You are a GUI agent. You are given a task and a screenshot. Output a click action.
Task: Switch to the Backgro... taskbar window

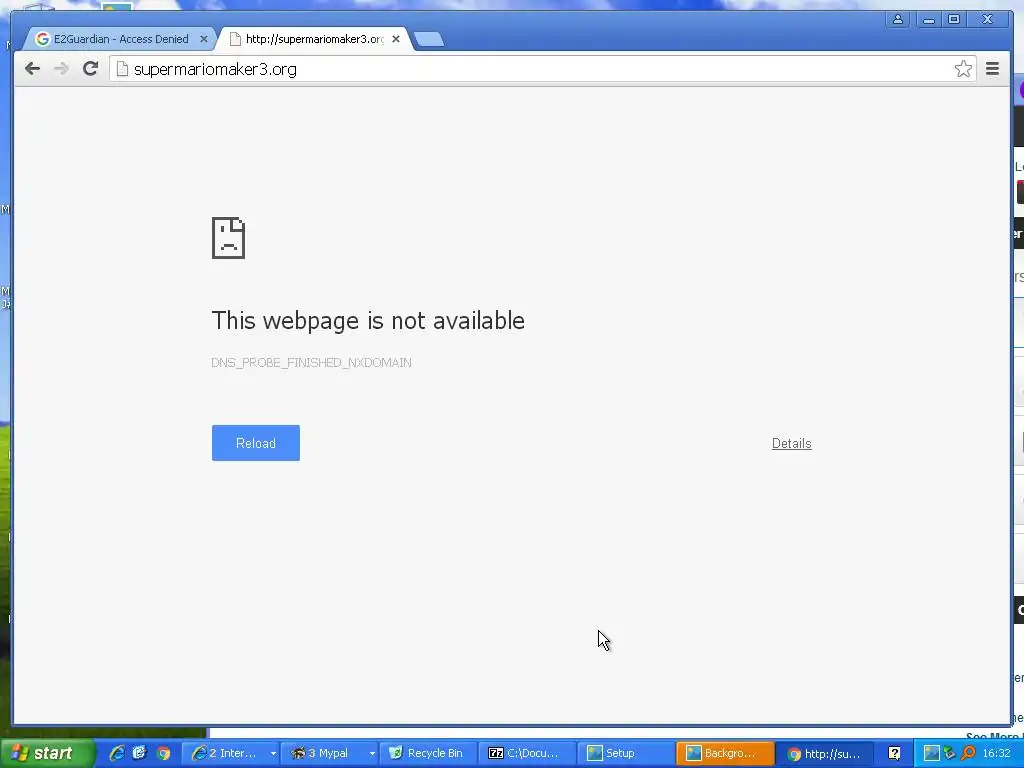click(x=725, y=753)
